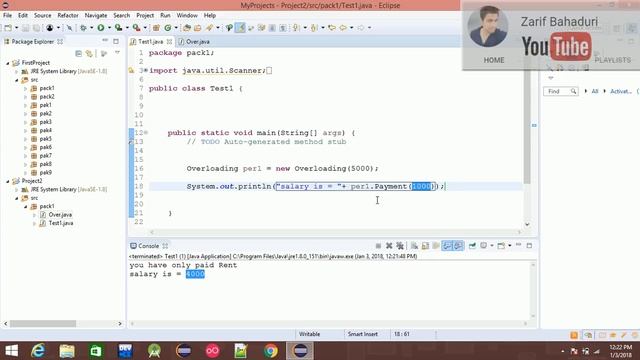
Task: Collapse pack1 package under Project2
Action: (25, 206)
